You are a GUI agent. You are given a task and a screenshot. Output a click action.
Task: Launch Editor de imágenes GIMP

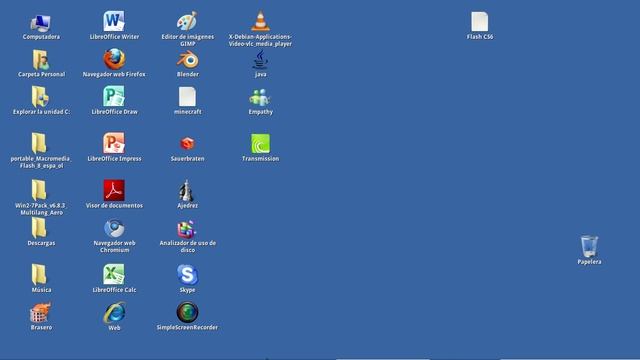187,21
